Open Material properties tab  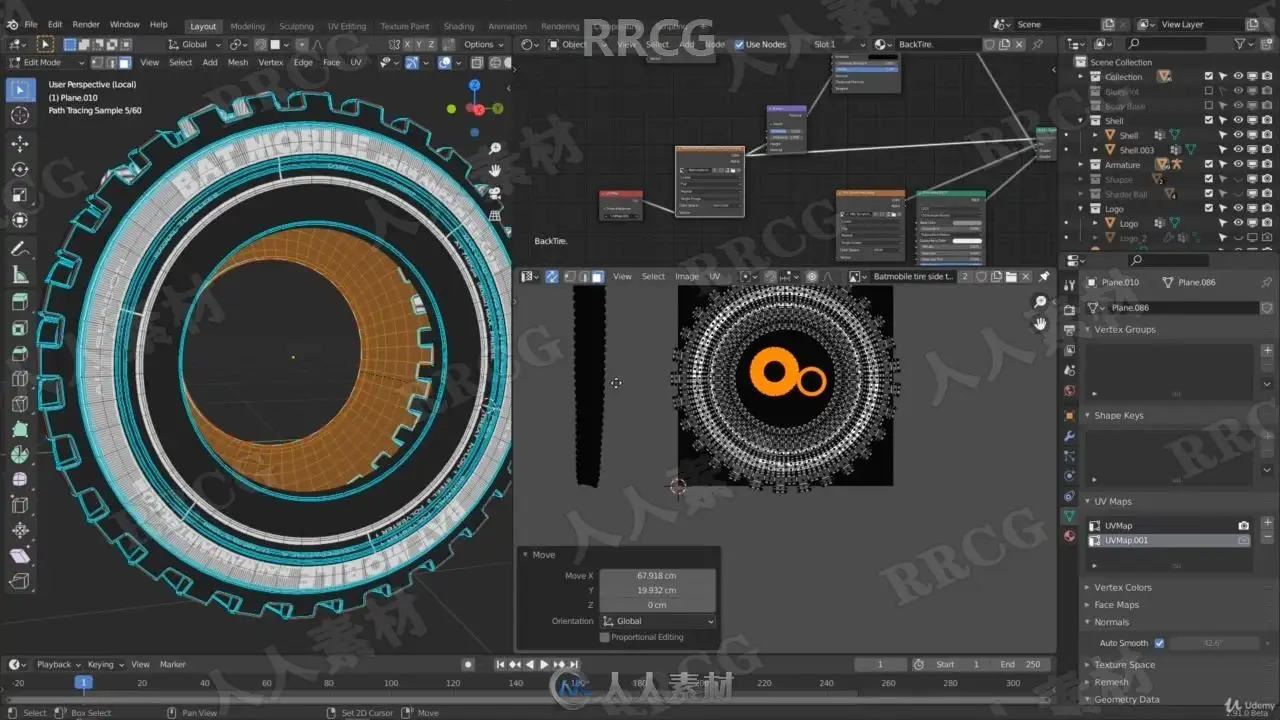pos(1069,536)
